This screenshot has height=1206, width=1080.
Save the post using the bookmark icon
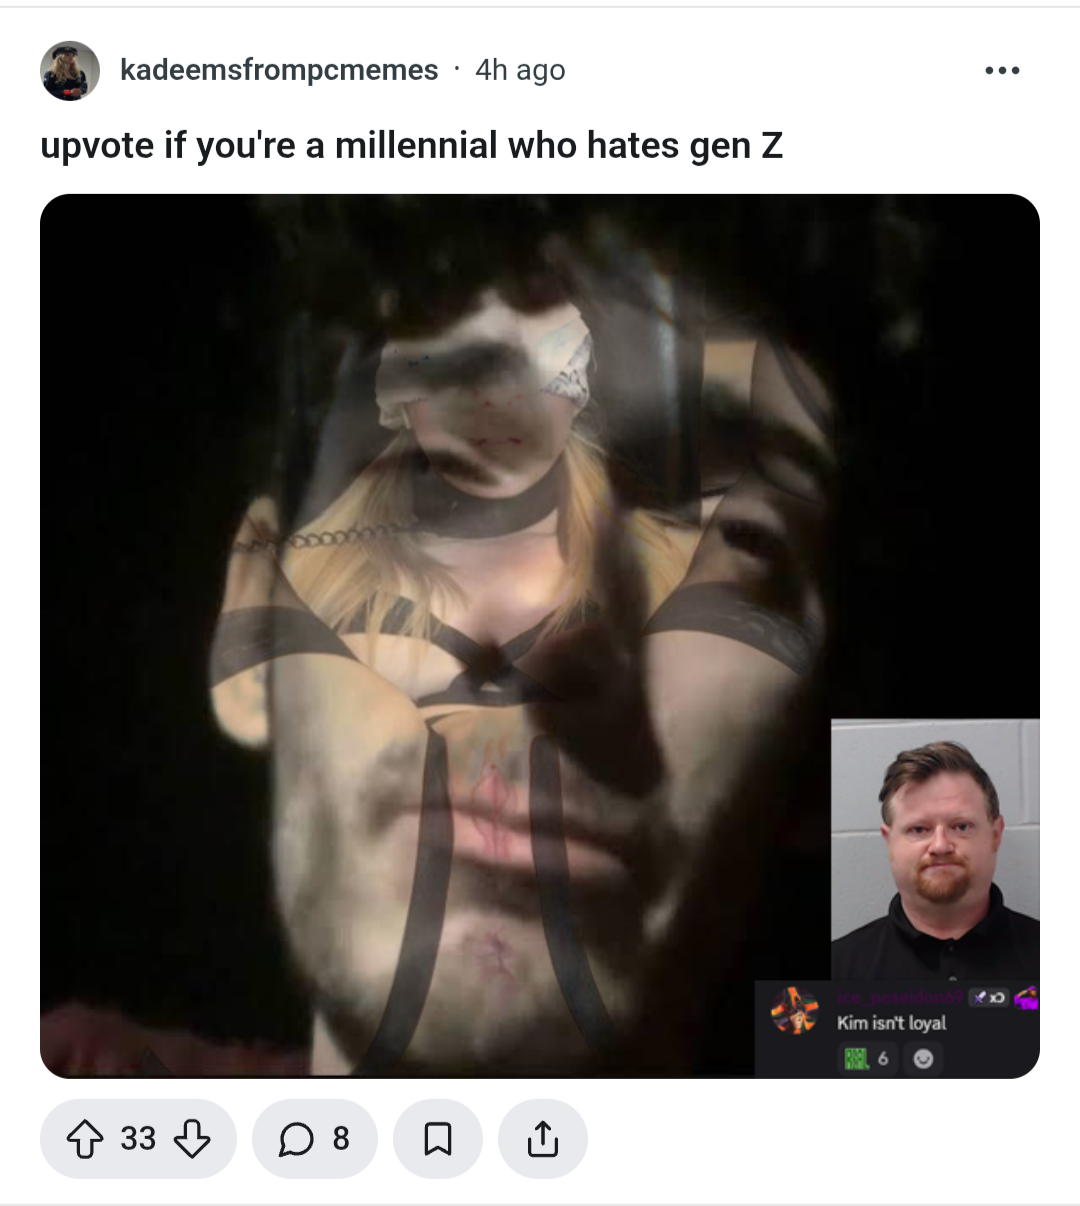coord(438,1138)
